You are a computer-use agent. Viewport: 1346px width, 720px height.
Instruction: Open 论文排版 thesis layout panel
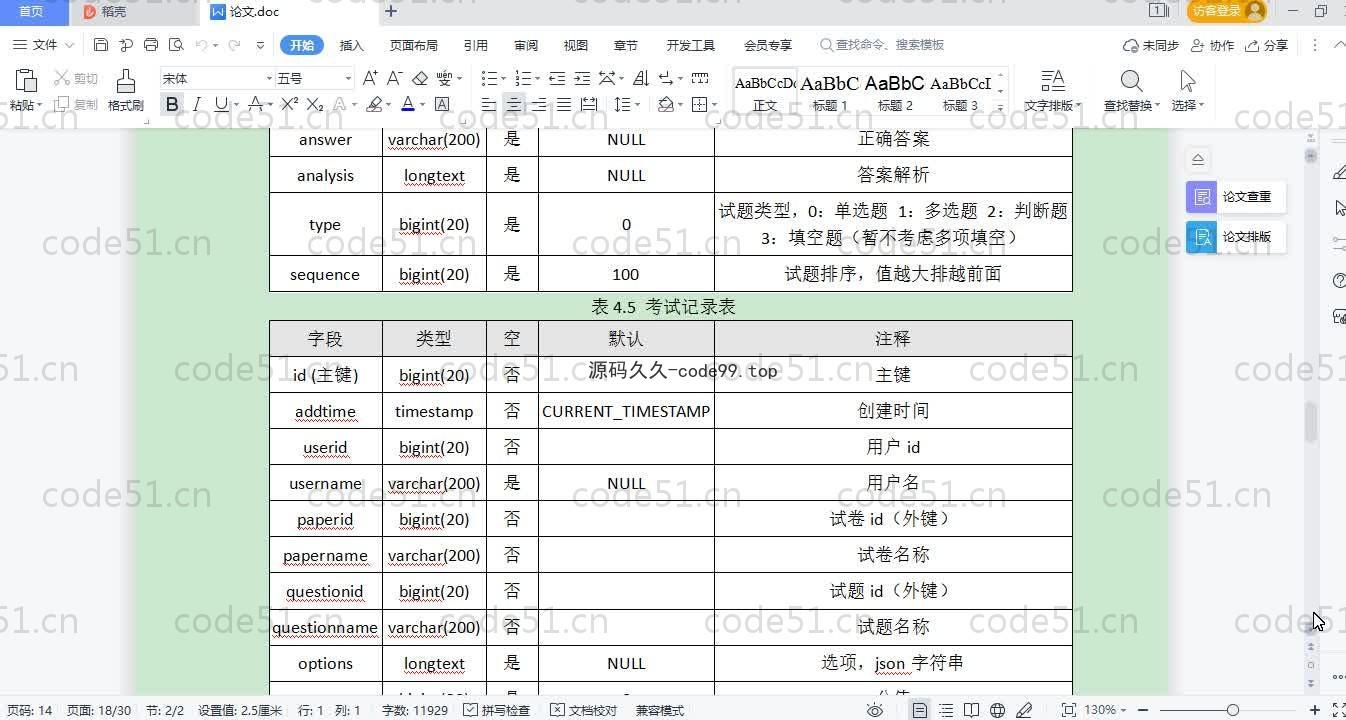(x=1235, y=237)
